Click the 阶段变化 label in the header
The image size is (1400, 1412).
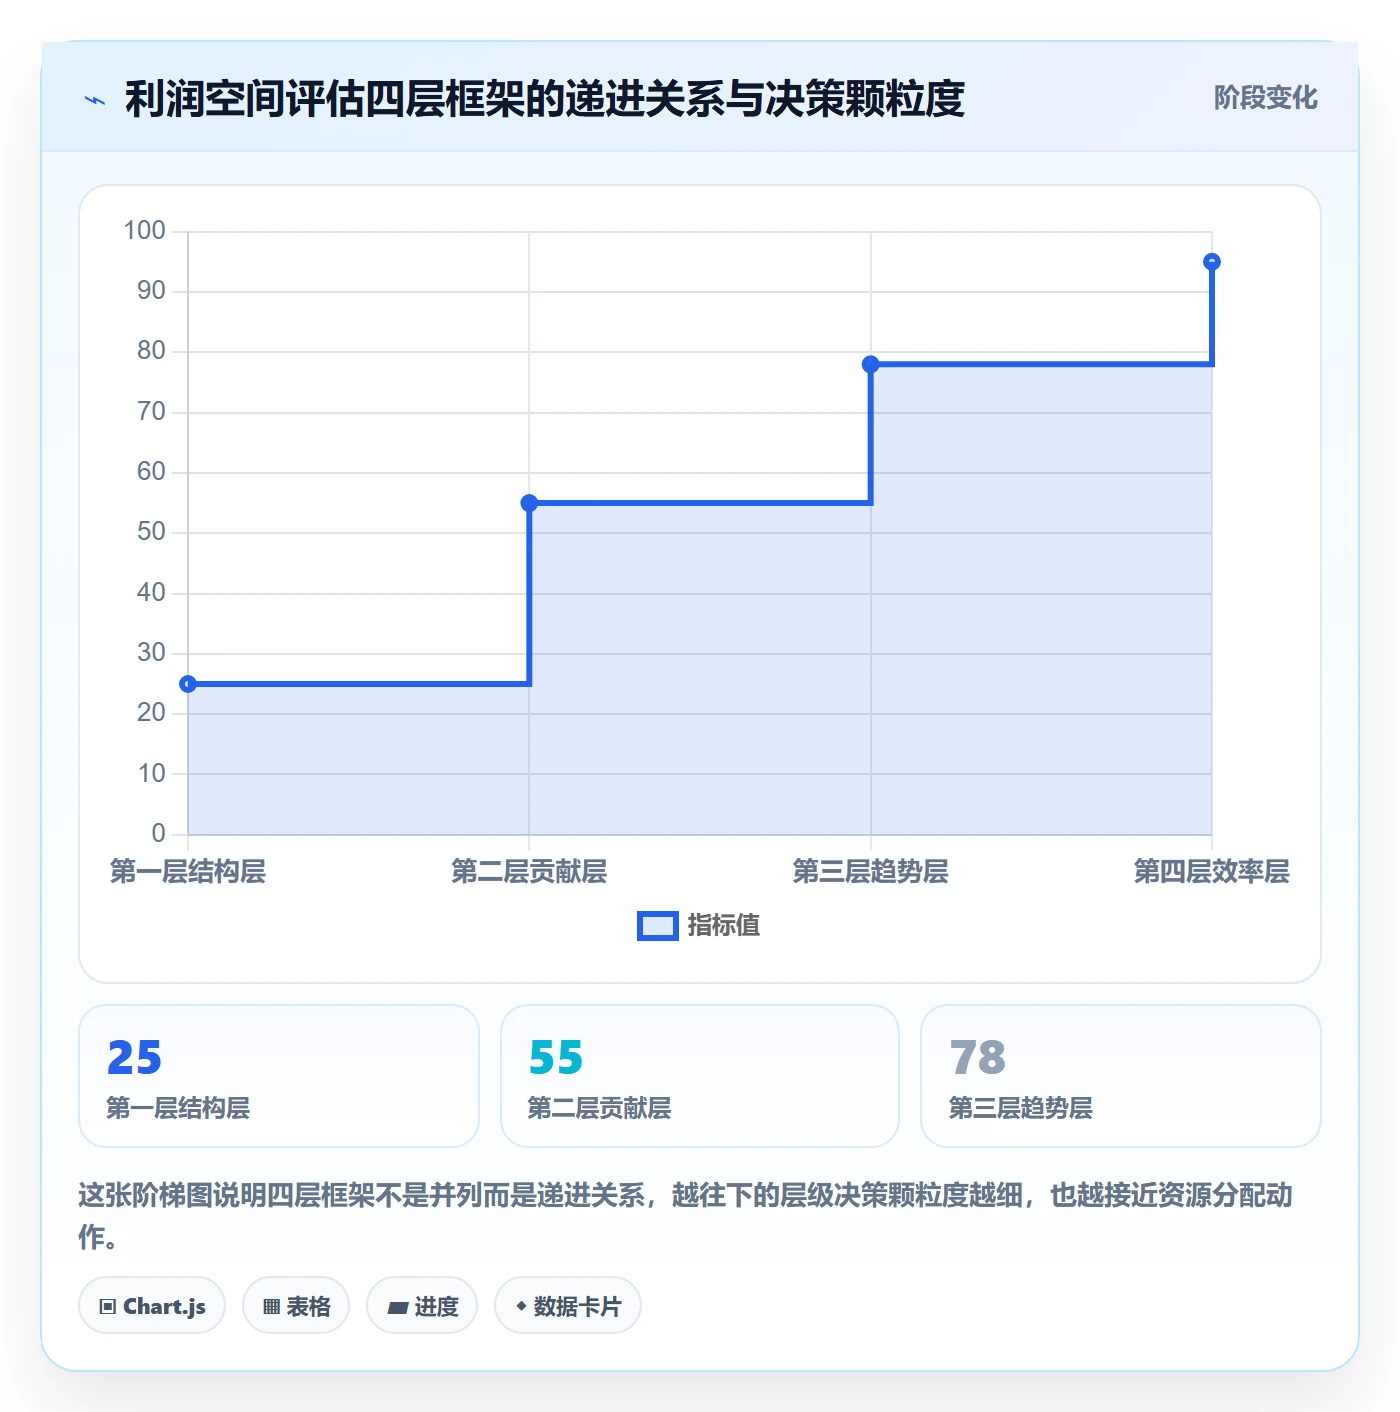tap(1265, 98)
